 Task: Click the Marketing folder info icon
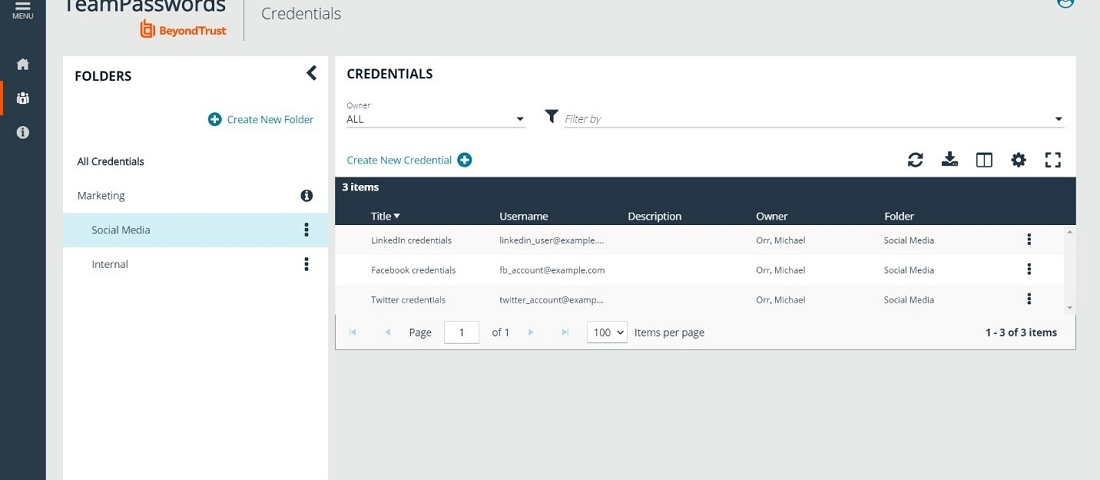307,196
